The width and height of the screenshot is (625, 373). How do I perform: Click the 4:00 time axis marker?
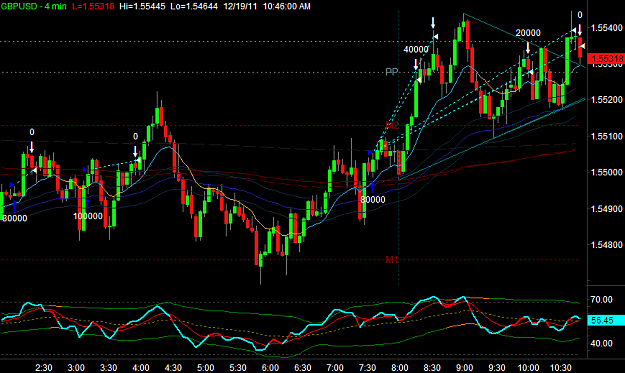click(x=141, y=367)
